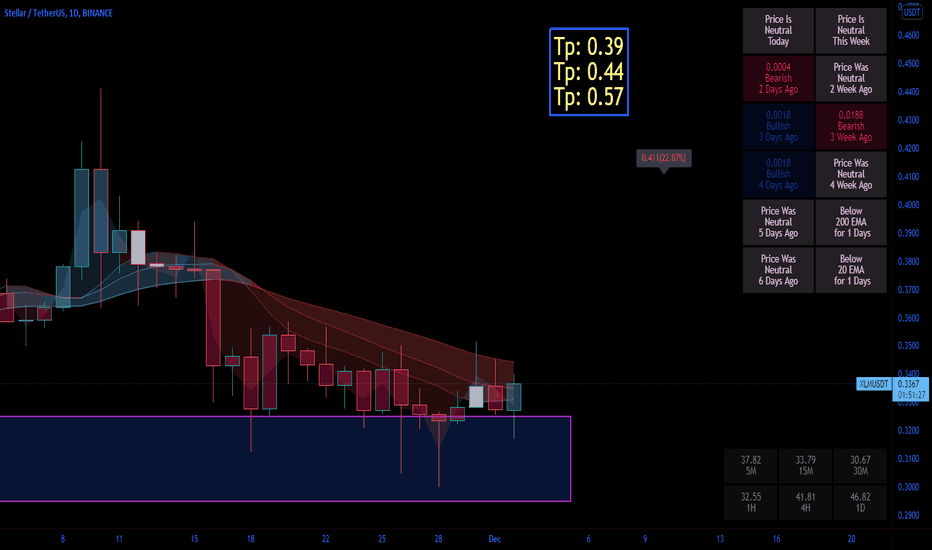The image size is (932, 550).
Task: Select the 'Price Was Neutral 6 Days Ago' cell
Action: 778,270
